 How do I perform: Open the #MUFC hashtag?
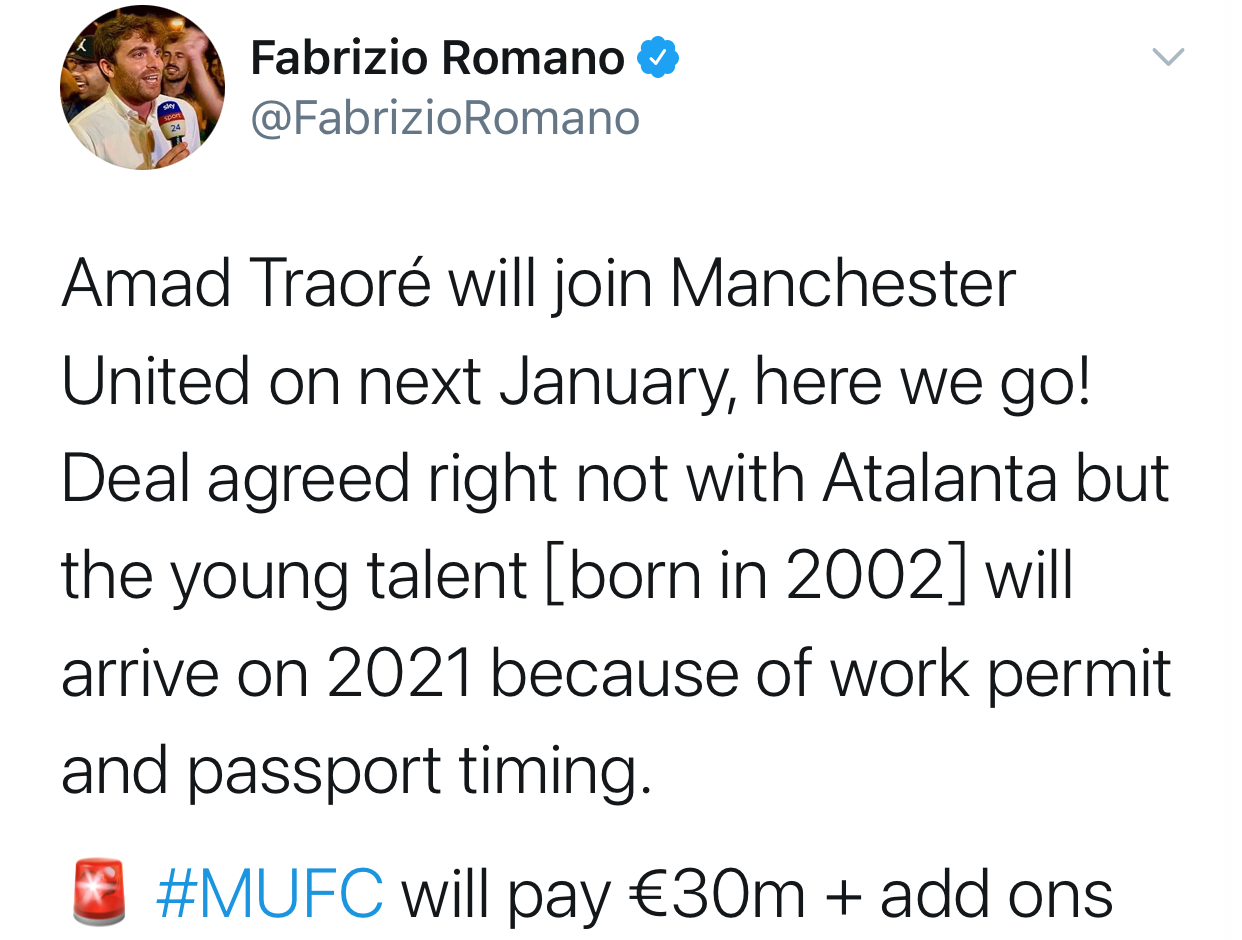(269, 893)
